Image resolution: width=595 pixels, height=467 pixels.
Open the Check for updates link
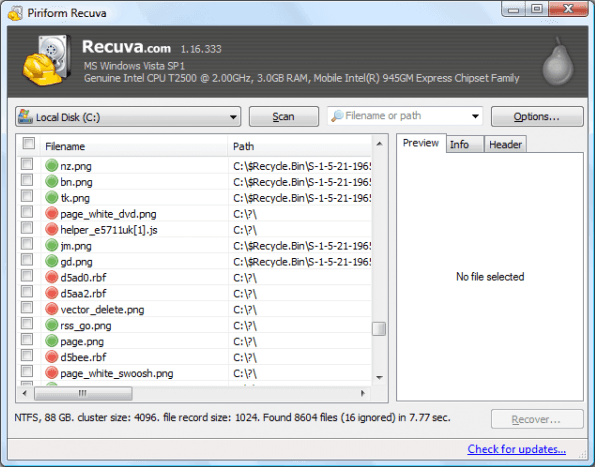click(516, 449)
